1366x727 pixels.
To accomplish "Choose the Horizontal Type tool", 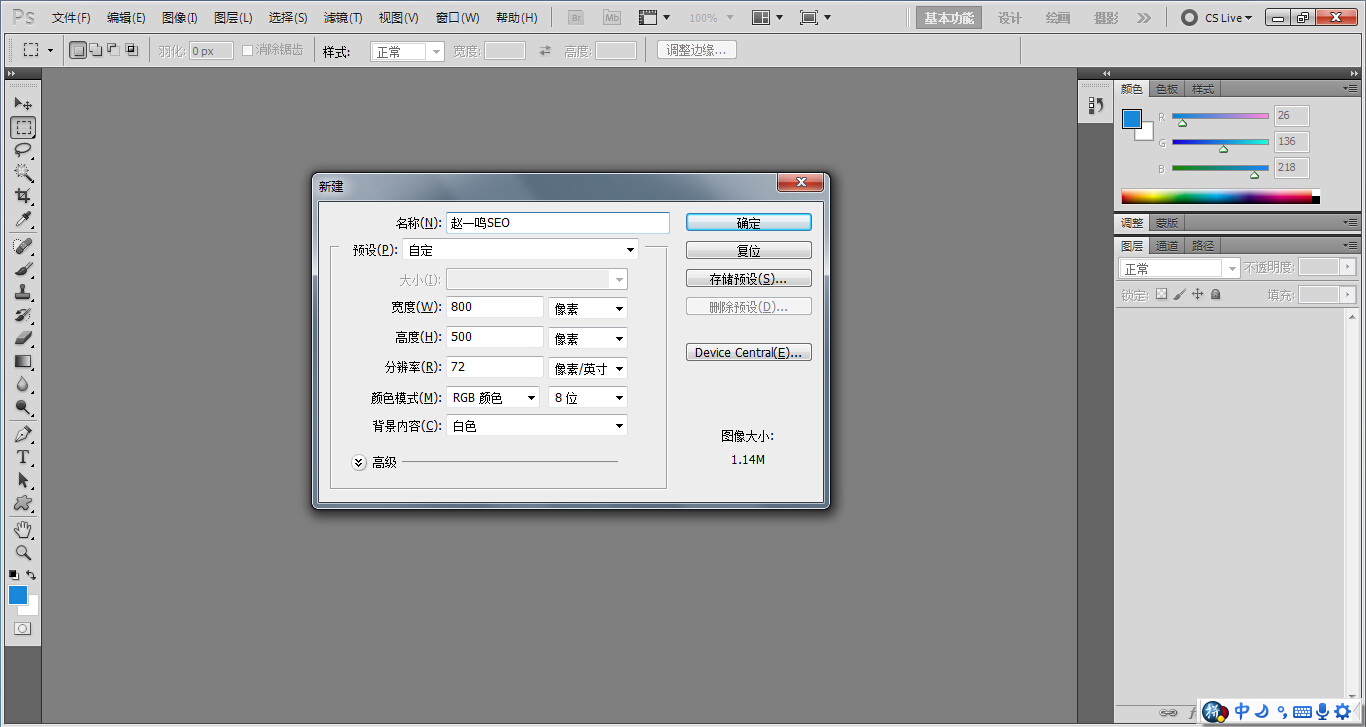I will tap(23, 458).
